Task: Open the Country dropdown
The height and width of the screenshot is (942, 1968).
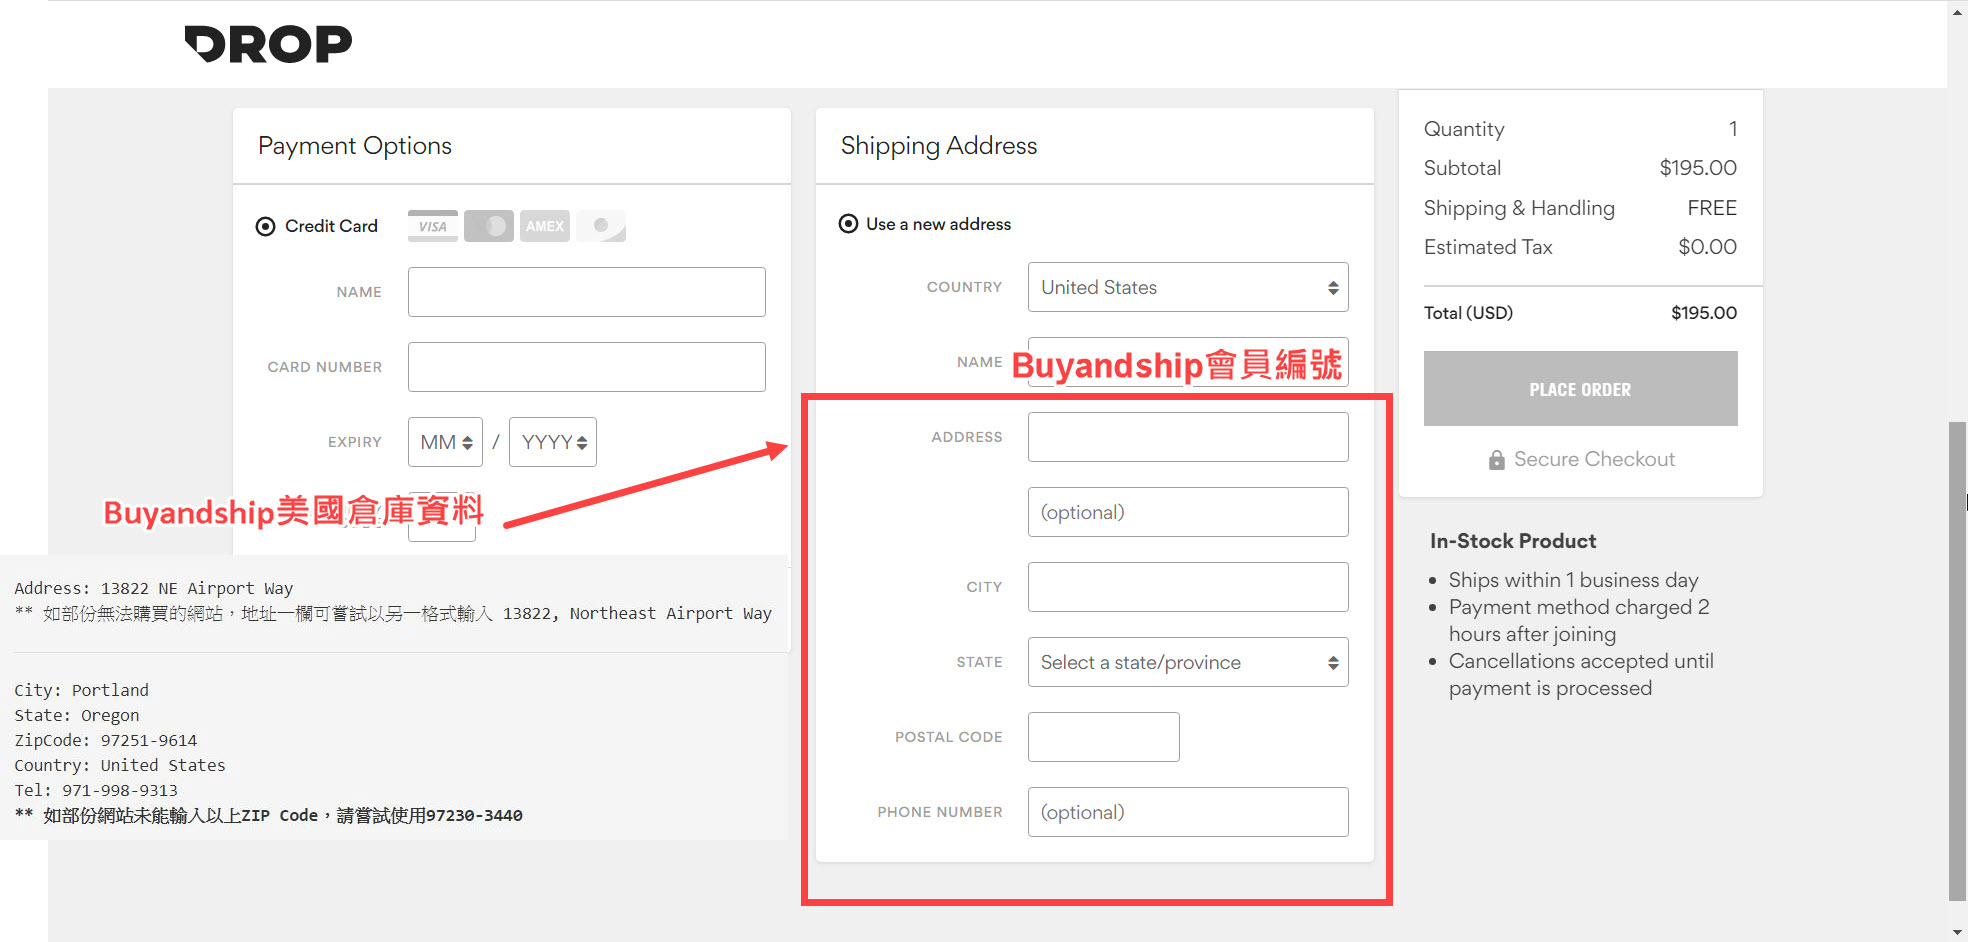Action: 1187,288
